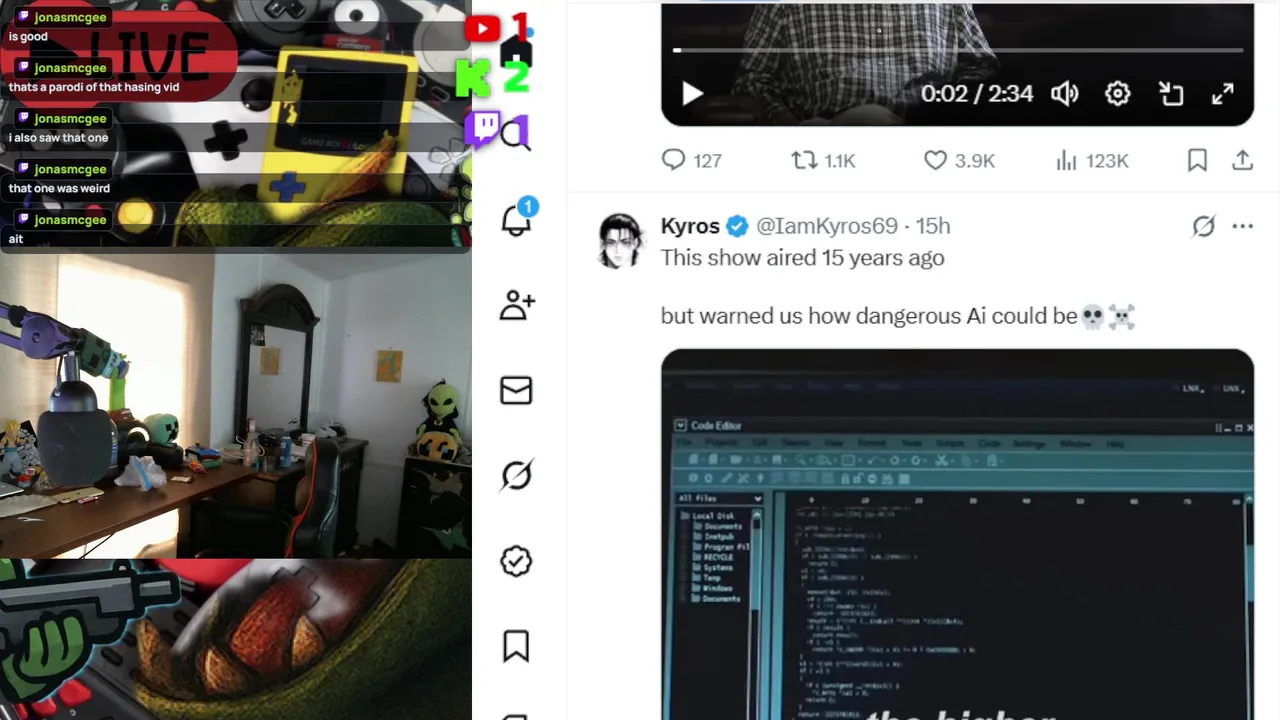Open the Verified badge sidebar icon
This screenshot has width=1280, height=720.
pyautogui.click(x=516, y=561)
